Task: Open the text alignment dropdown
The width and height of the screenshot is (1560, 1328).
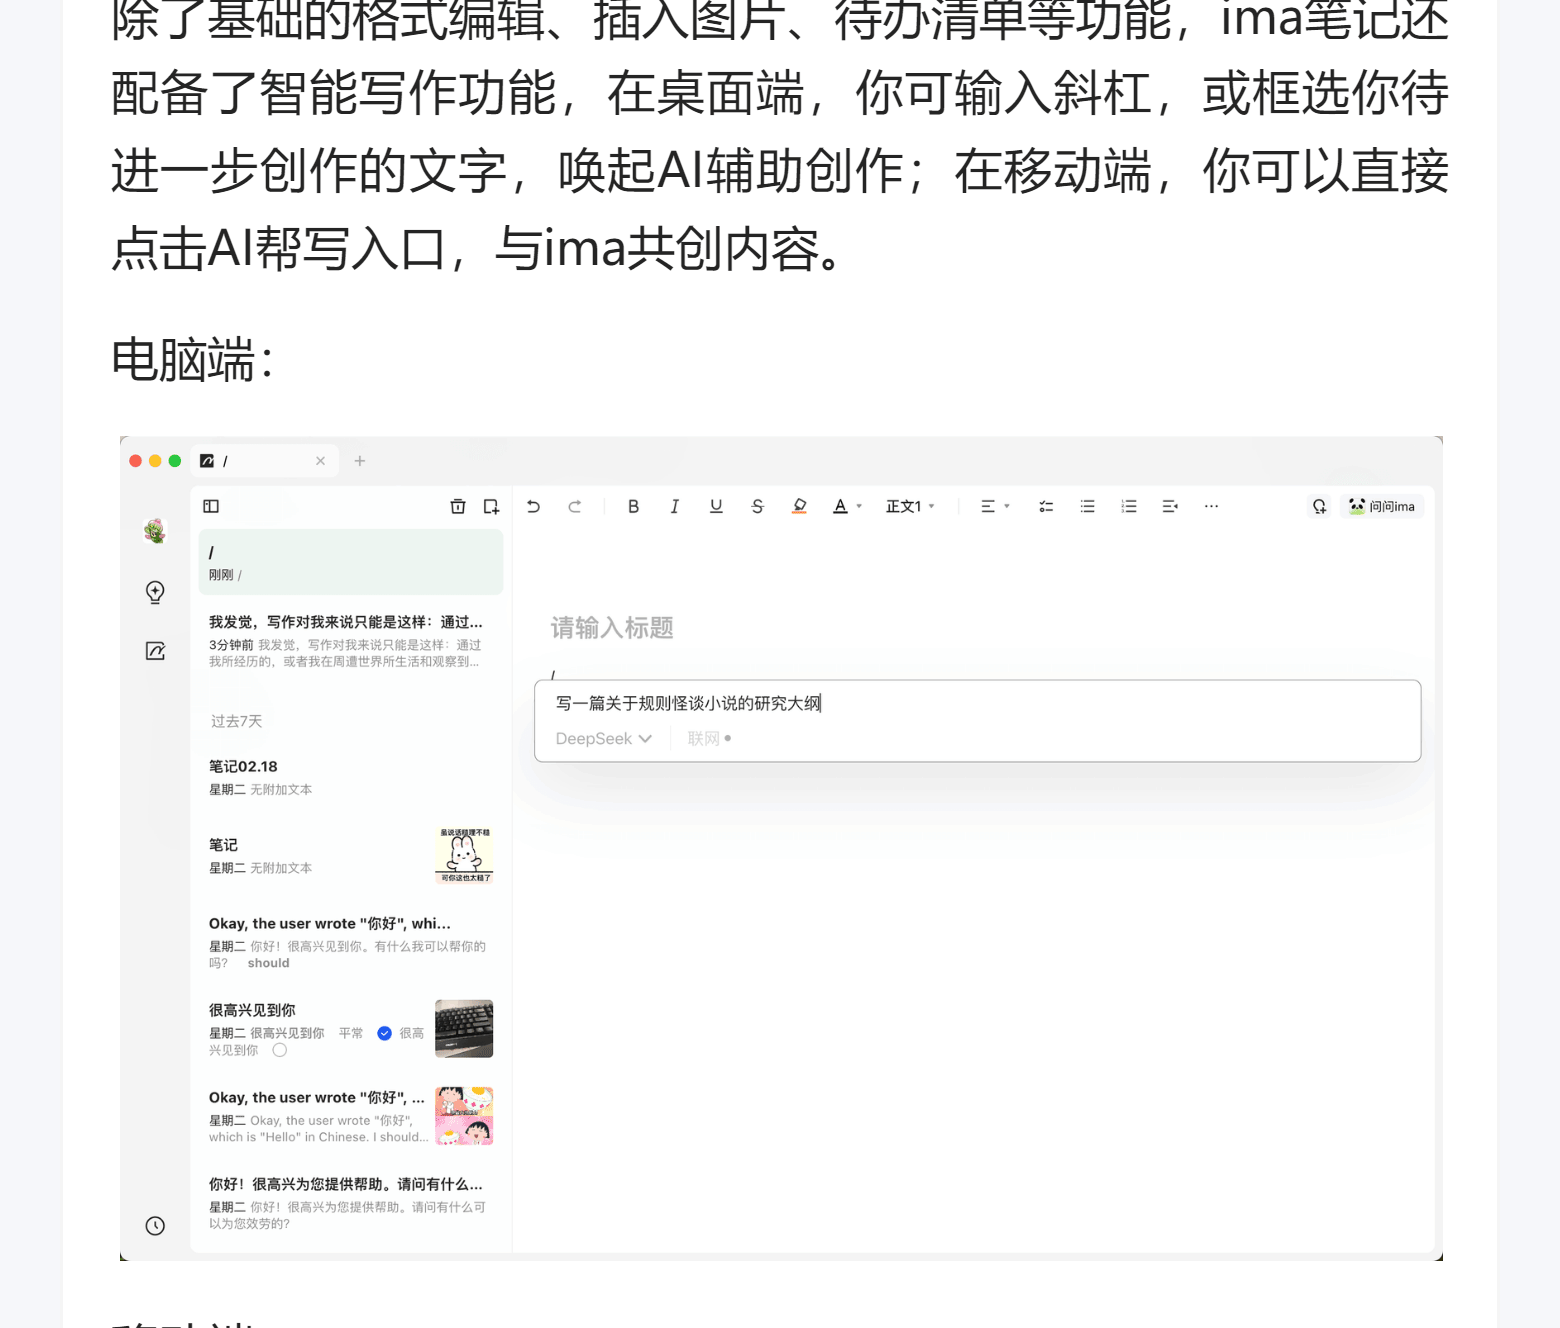Action: 994,507
